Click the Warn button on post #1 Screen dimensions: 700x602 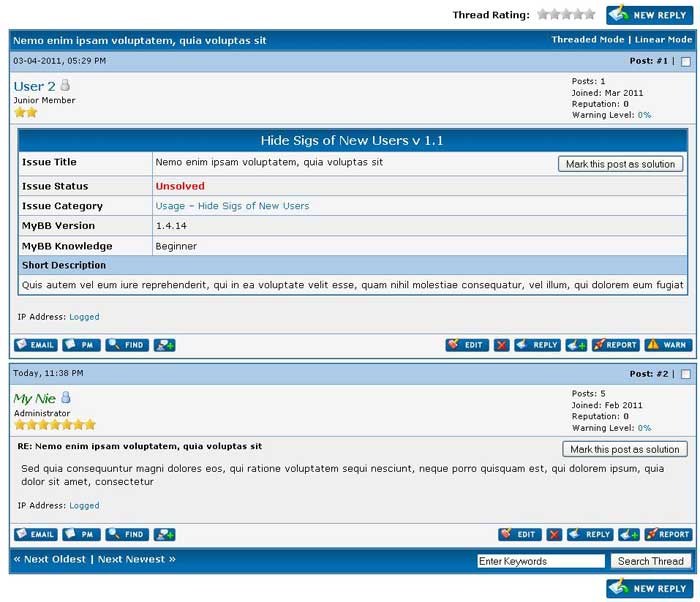click(668, 345)
